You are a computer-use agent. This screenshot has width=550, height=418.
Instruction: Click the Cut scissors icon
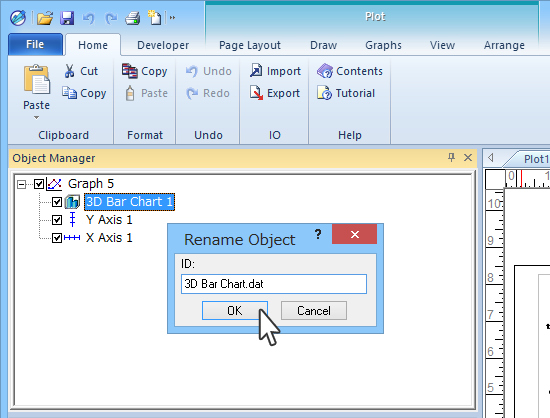pos(69,71)
